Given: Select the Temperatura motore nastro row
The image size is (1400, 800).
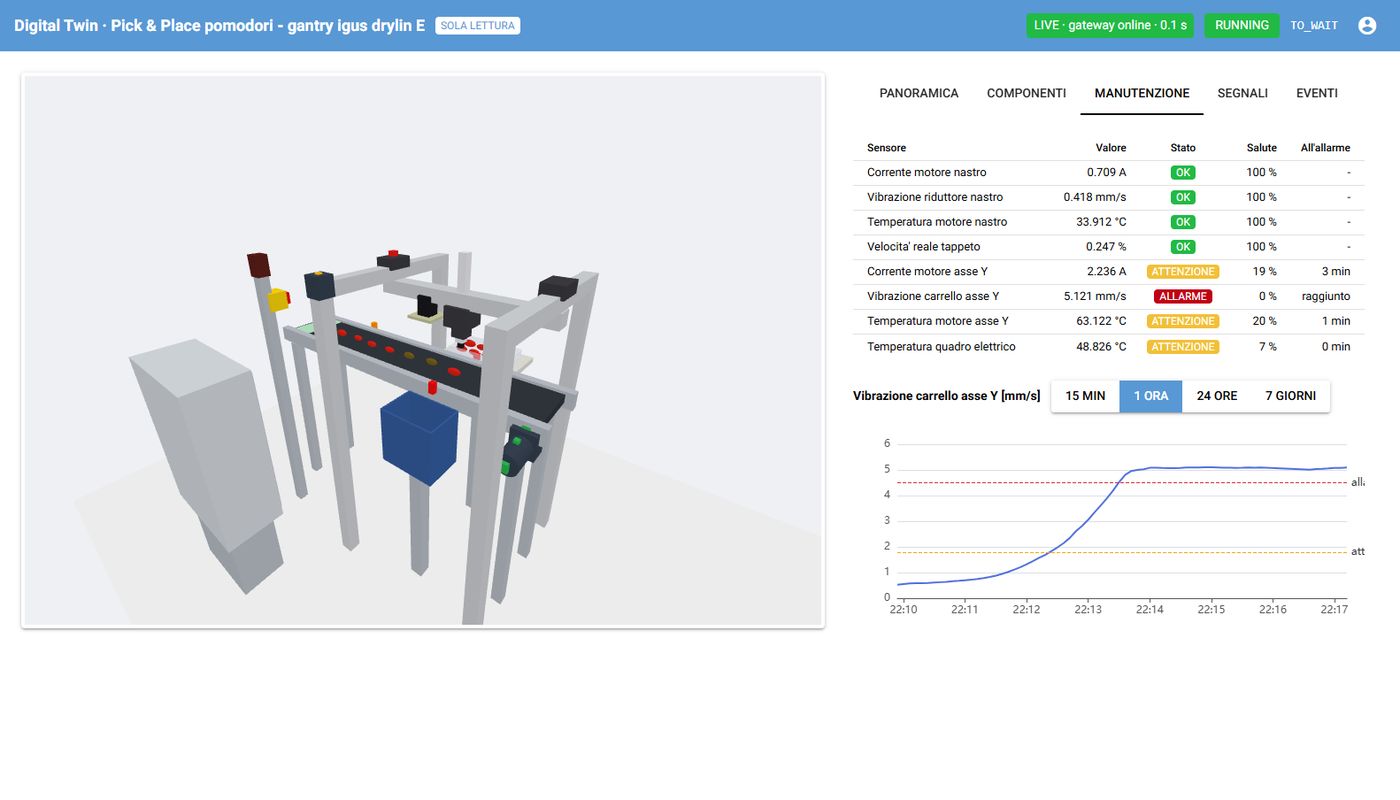Looking at the screenshot, I should 1108,222.
